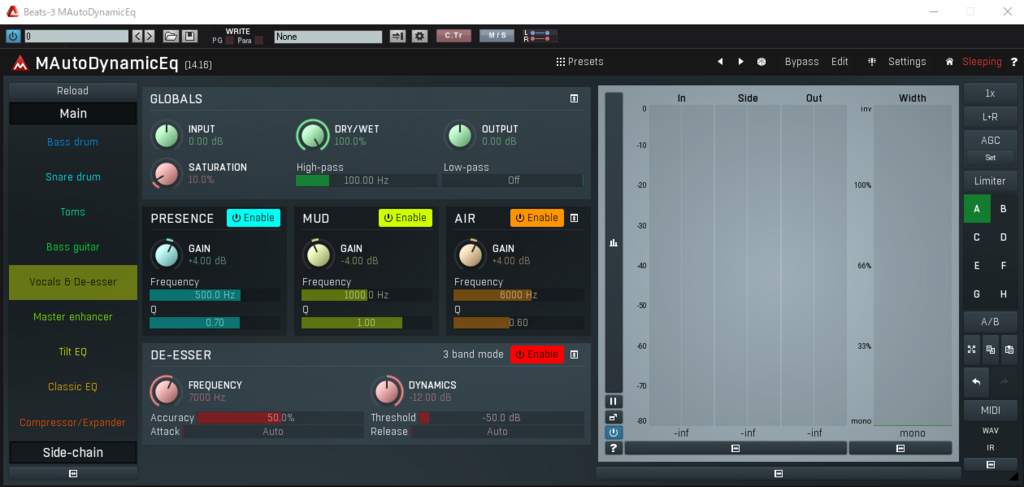Image resolution: width=1024 pixels, height=487 pixels.
Task: Click the routing arrow icon beside None field
Action: (x=398, y=37)
